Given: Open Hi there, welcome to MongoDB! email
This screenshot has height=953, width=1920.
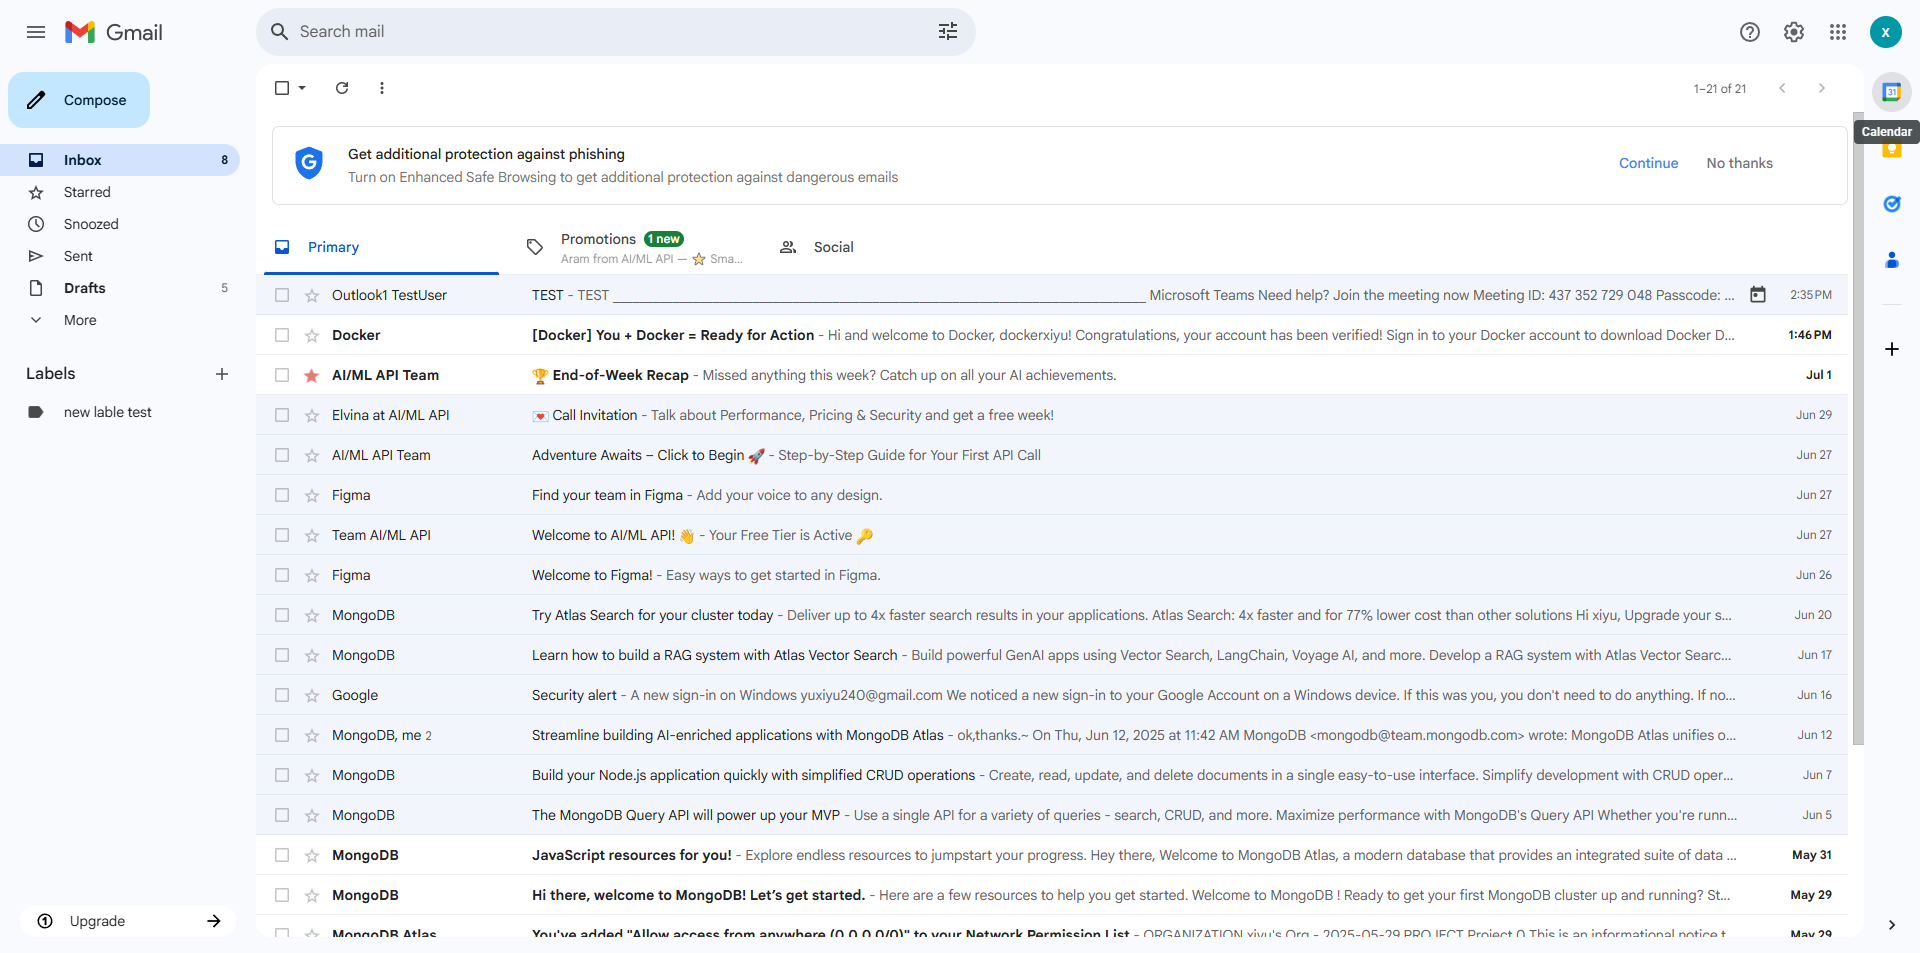Looking at the screenshot, I should click(x=1052, y=895).
